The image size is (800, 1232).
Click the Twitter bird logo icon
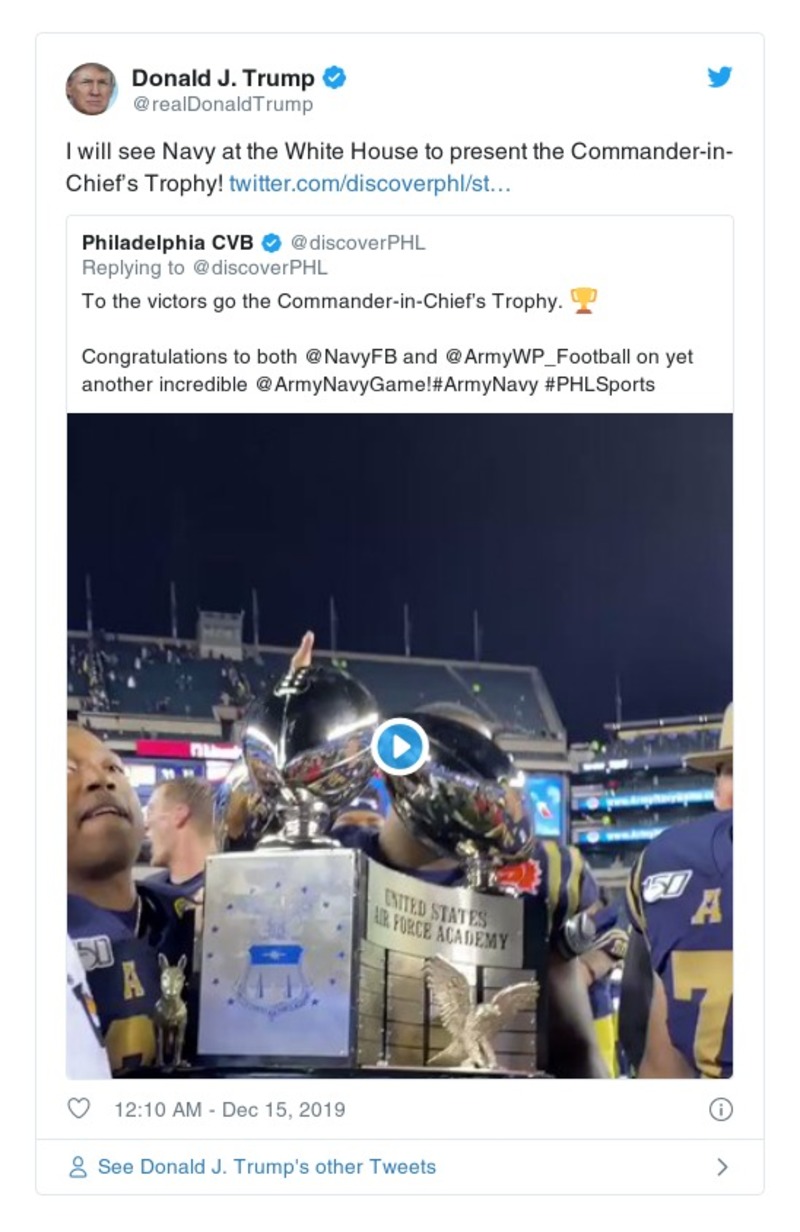pyautogui.click(x=720, y=78)
